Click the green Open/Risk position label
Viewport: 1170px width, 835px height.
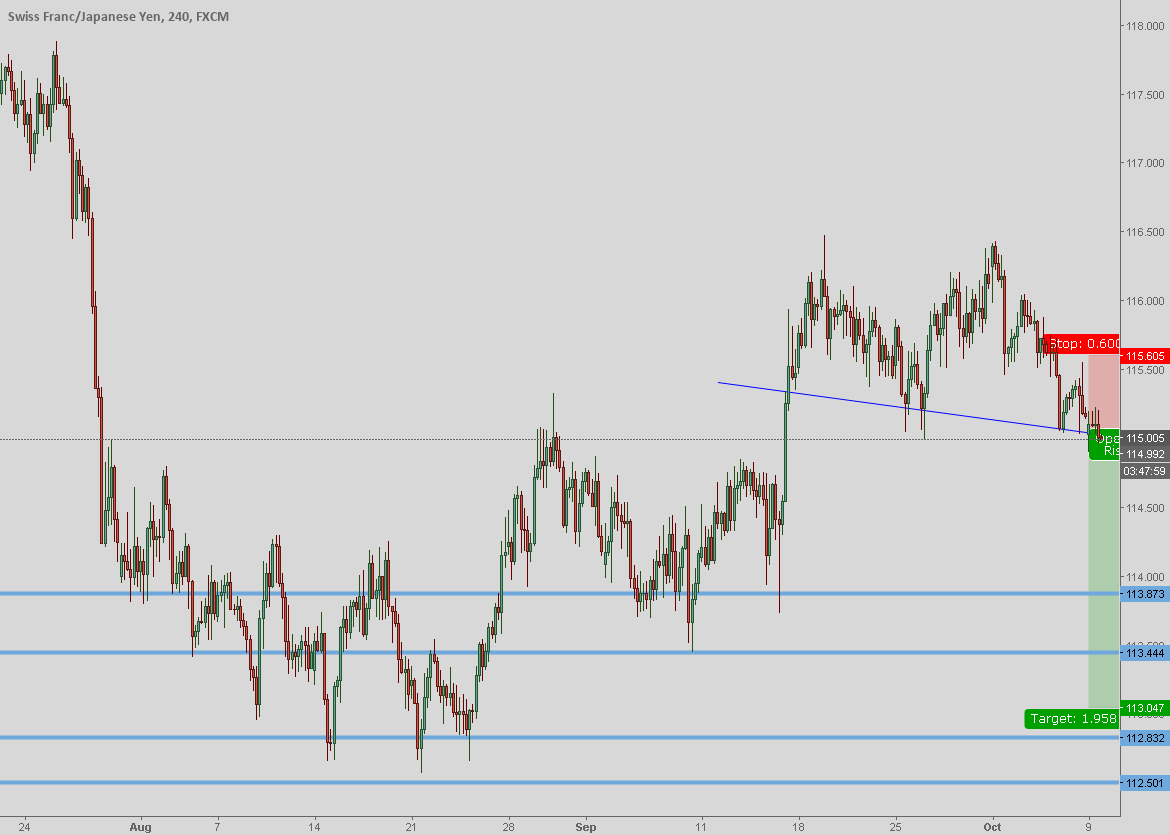pos(1105,445)
